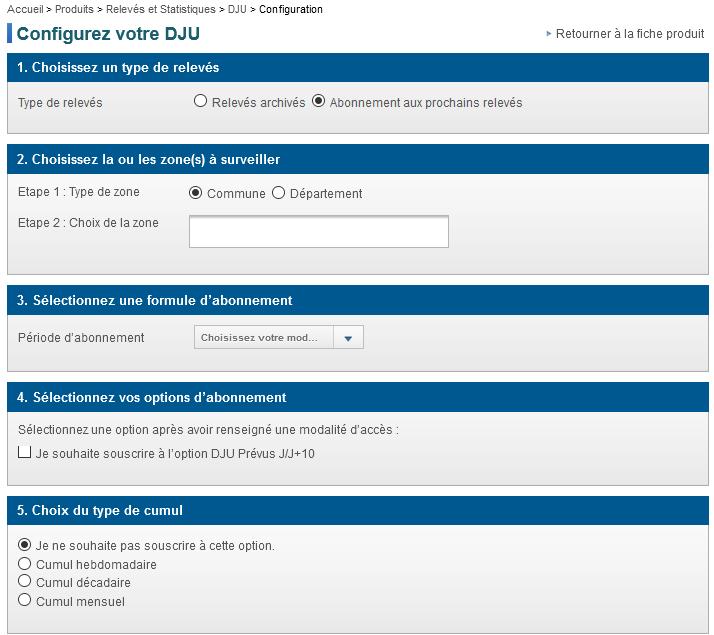Image resolution: width=714 pixels, height=635 pixels.
Task: Pick the Cumul décadaire radio option
Action: (25, 582)
